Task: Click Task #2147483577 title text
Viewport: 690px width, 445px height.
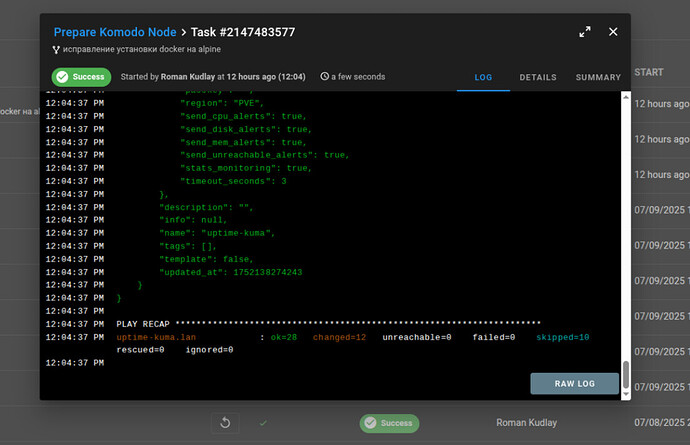Action: tap(243, 32)
